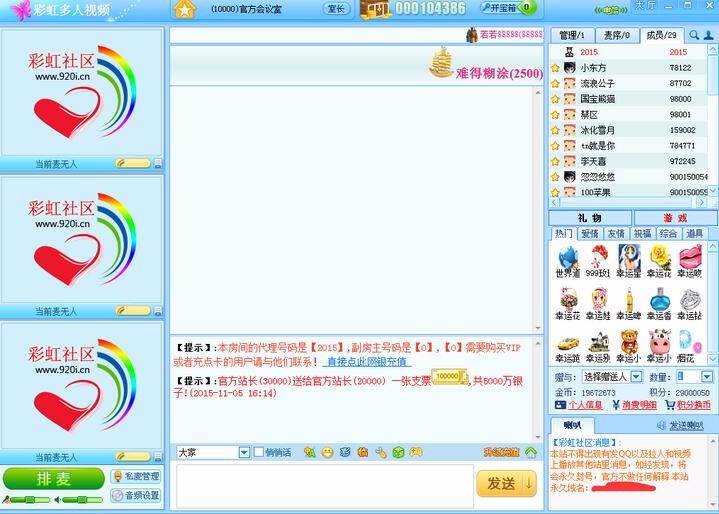
Task: Click the green dice icon in chat toolbar
Action: click(x=398, y=453)
